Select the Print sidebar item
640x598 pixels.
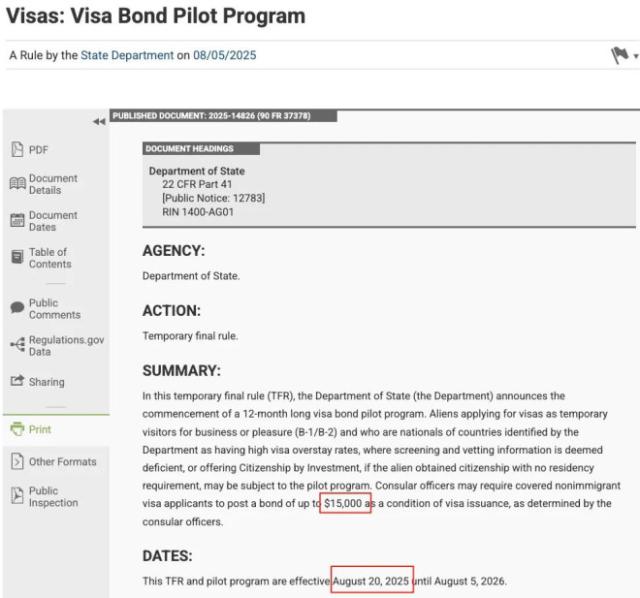coord(40,429)
